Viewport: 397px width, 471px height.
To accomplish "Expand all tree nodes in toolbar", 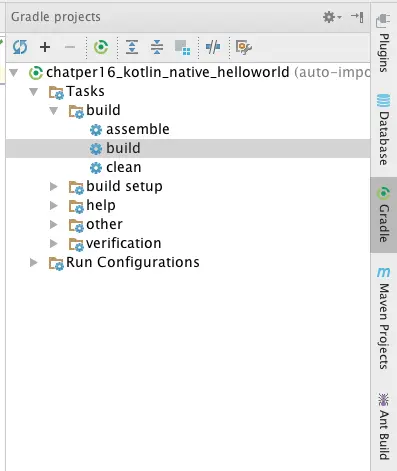I will point(132,47).
